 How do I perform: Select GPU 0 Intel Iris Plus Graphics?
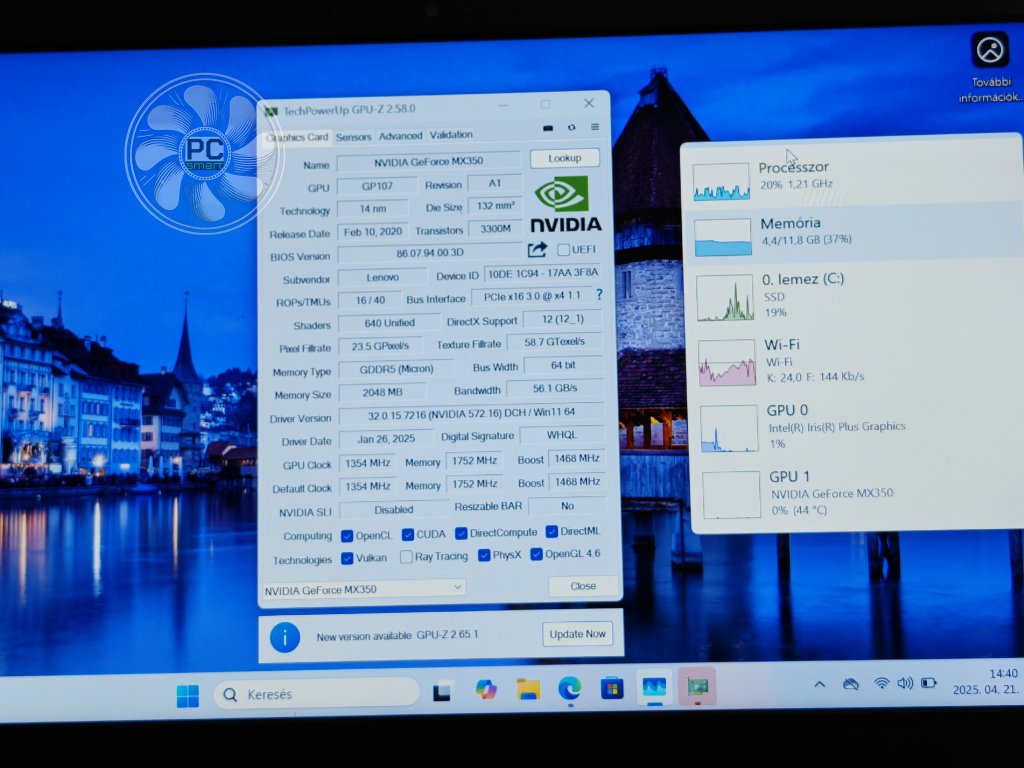pos(857,426)
